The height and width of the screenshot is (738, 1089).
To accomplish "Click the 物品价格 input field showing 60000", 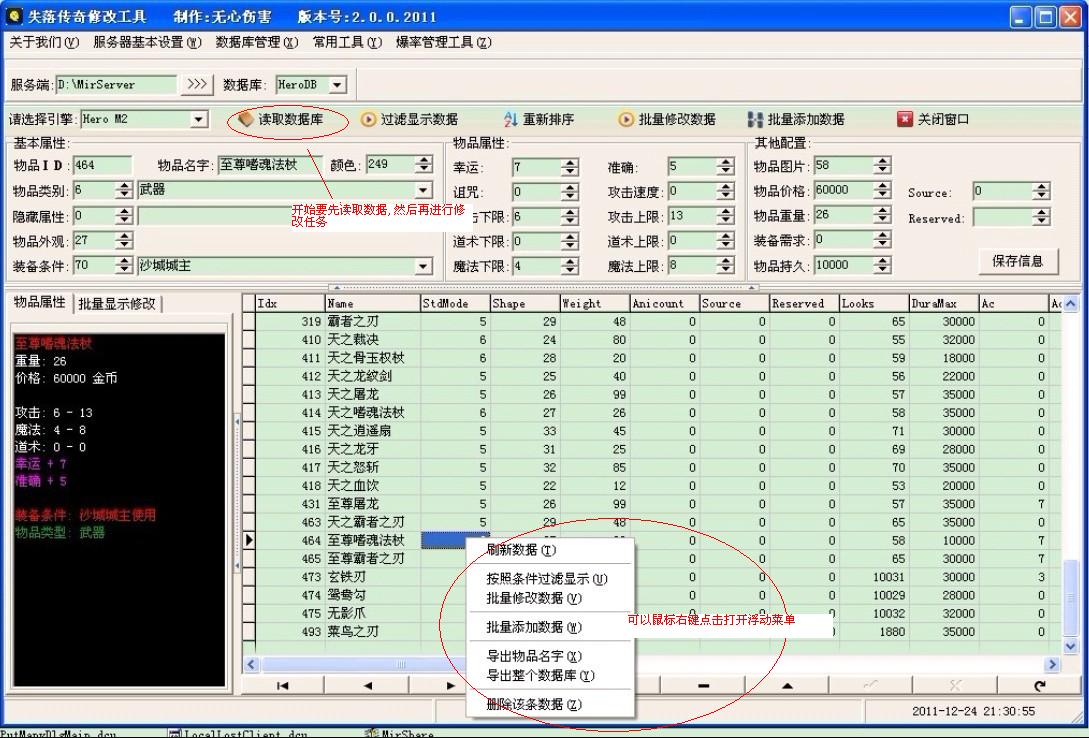I will coord(842,190).
